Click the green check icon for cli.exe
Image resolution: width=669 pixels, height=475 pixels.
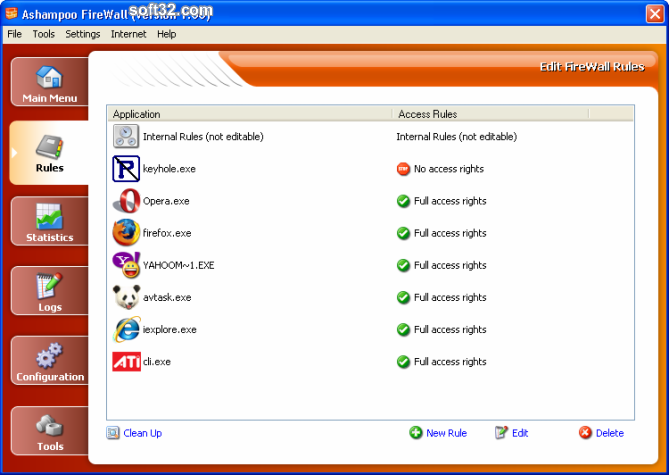coord(403,362)
